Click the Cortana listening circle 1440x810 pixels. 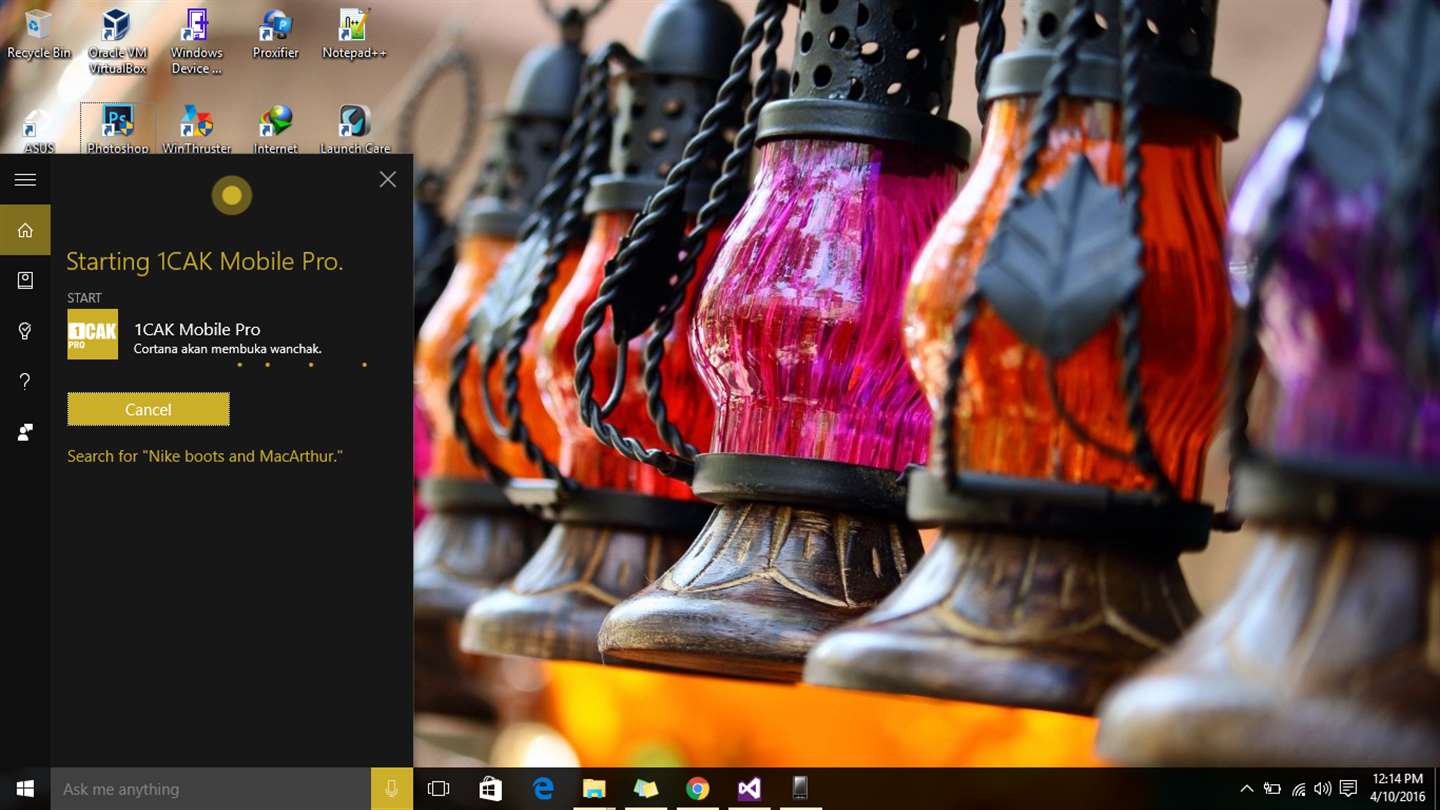click(x=232, y=196)
